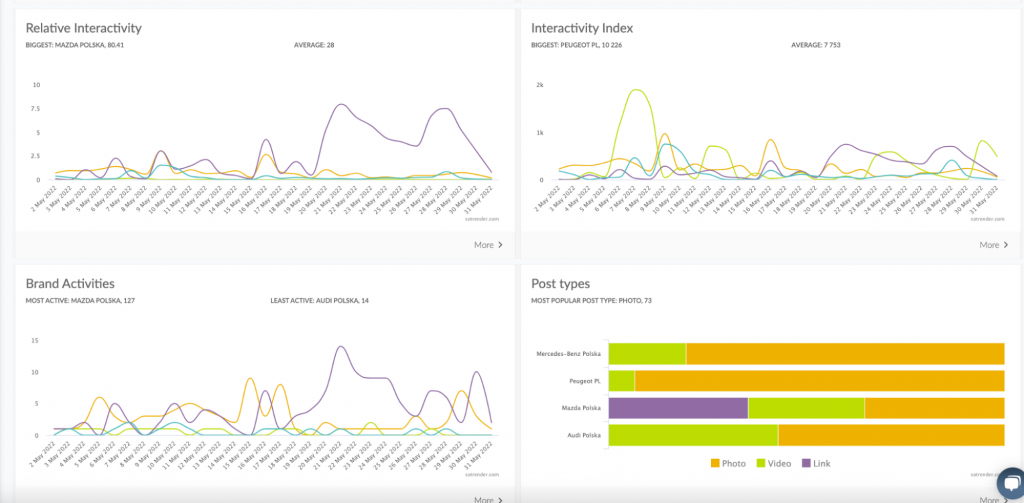Viewport: 1024px width, 503px height.
Task: Click 'AVERAGE: 7 753' text
Action: [x=818, y=45]
